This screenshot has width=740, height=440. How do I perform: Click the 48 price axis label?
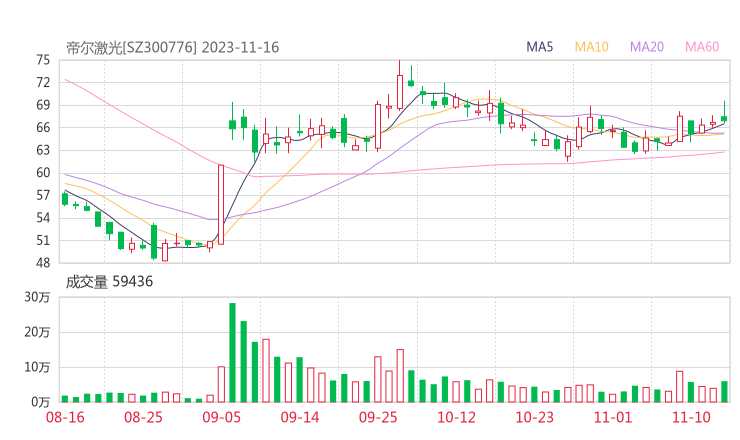click(42, 263)
